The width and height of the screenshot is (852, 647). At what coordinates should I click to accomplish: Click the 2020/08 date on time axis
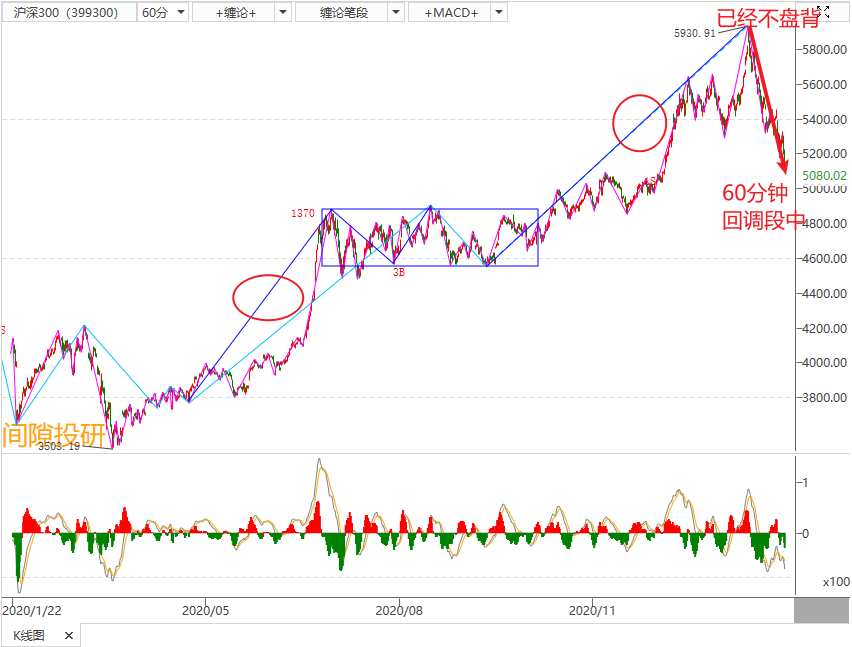coord(399,609)
